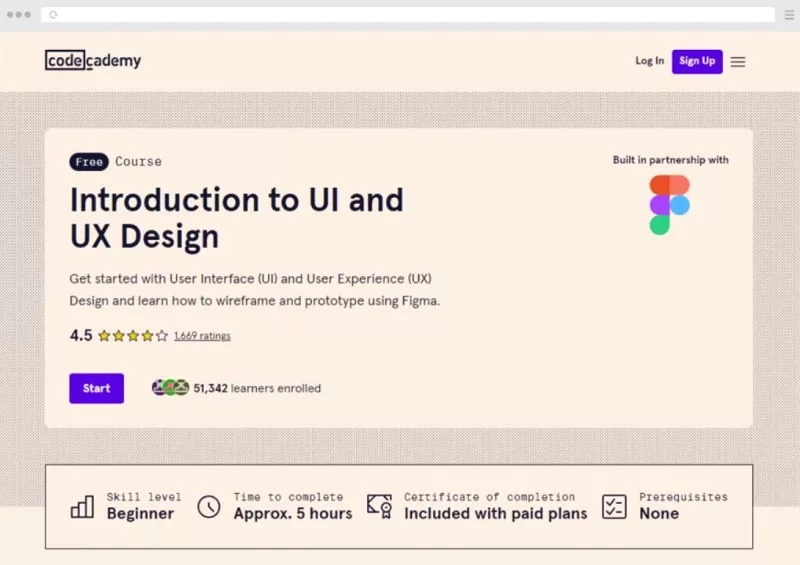Click the prerequisites checklist icon

click(614, 507)
